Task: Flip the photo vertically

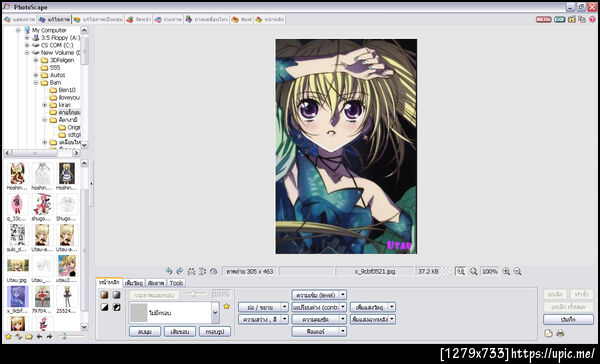Action: (202, 271)
